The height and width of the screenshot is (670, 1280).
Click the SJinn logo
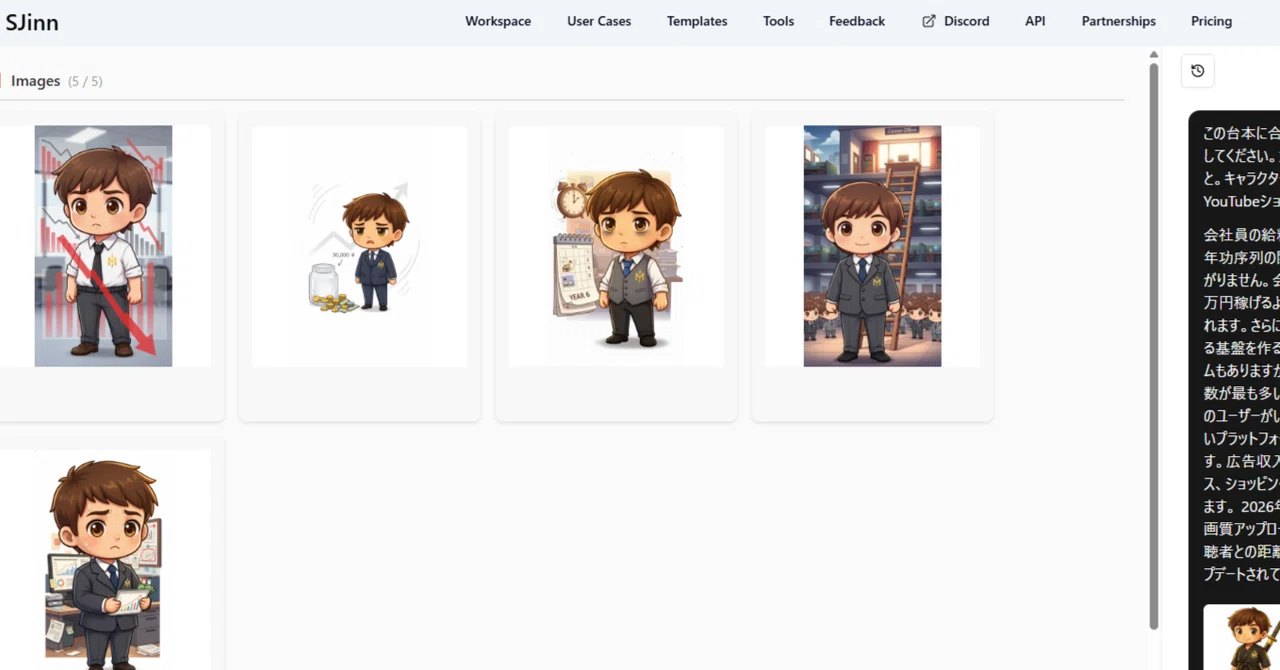coord(32,21)
